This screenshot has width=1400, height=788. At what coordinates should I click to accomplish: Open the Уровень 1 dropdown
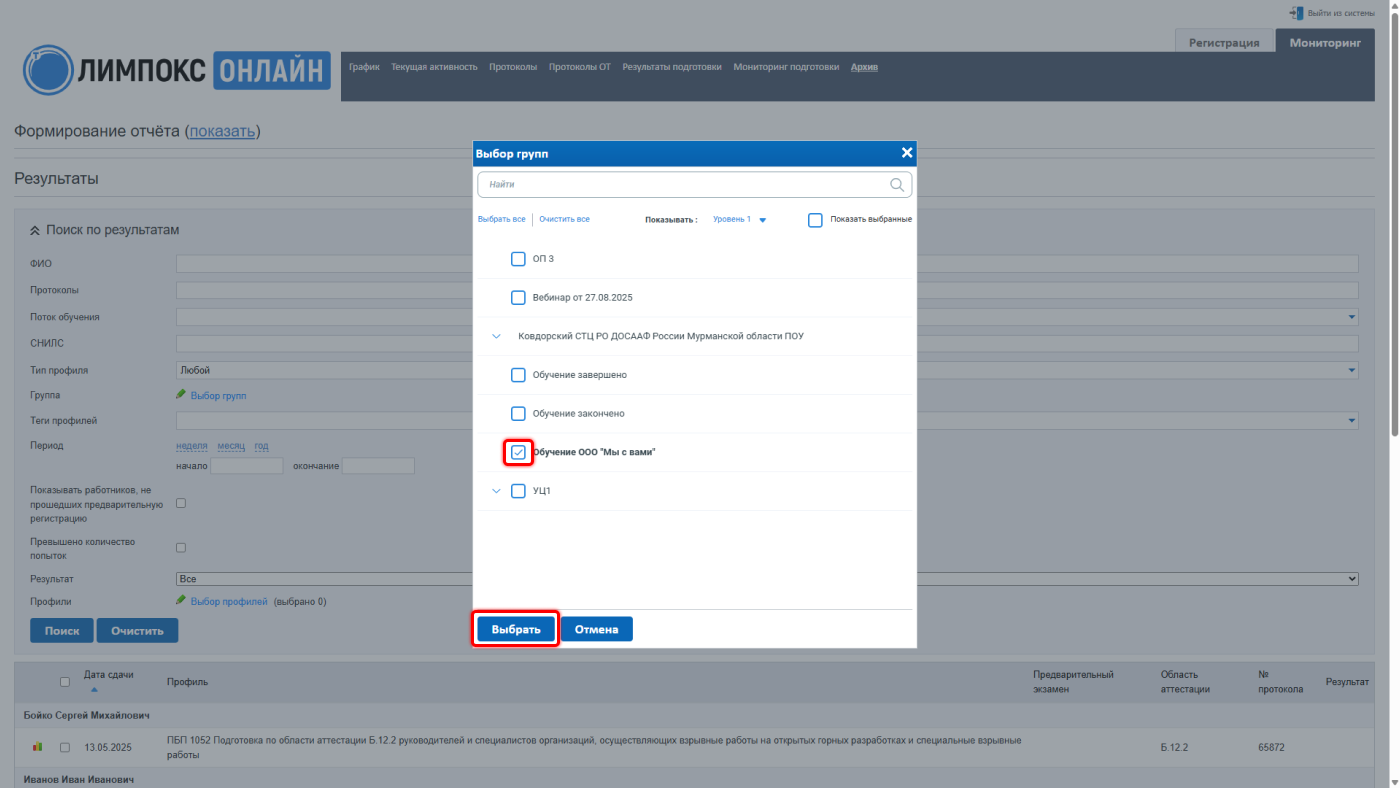(x=739, y=220)
